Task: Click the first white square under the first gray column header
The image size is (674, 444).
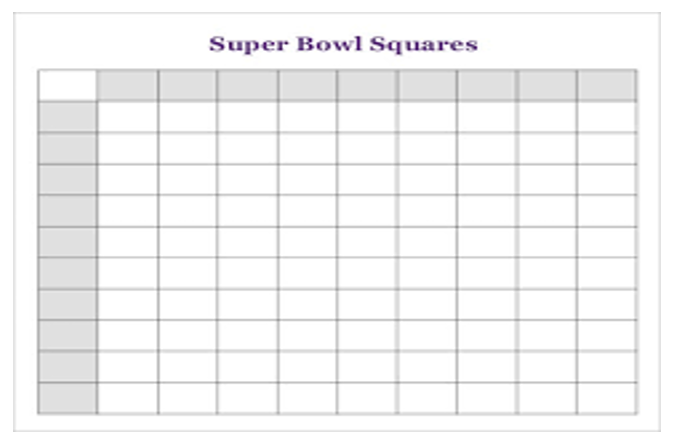Action: (128, 117)
